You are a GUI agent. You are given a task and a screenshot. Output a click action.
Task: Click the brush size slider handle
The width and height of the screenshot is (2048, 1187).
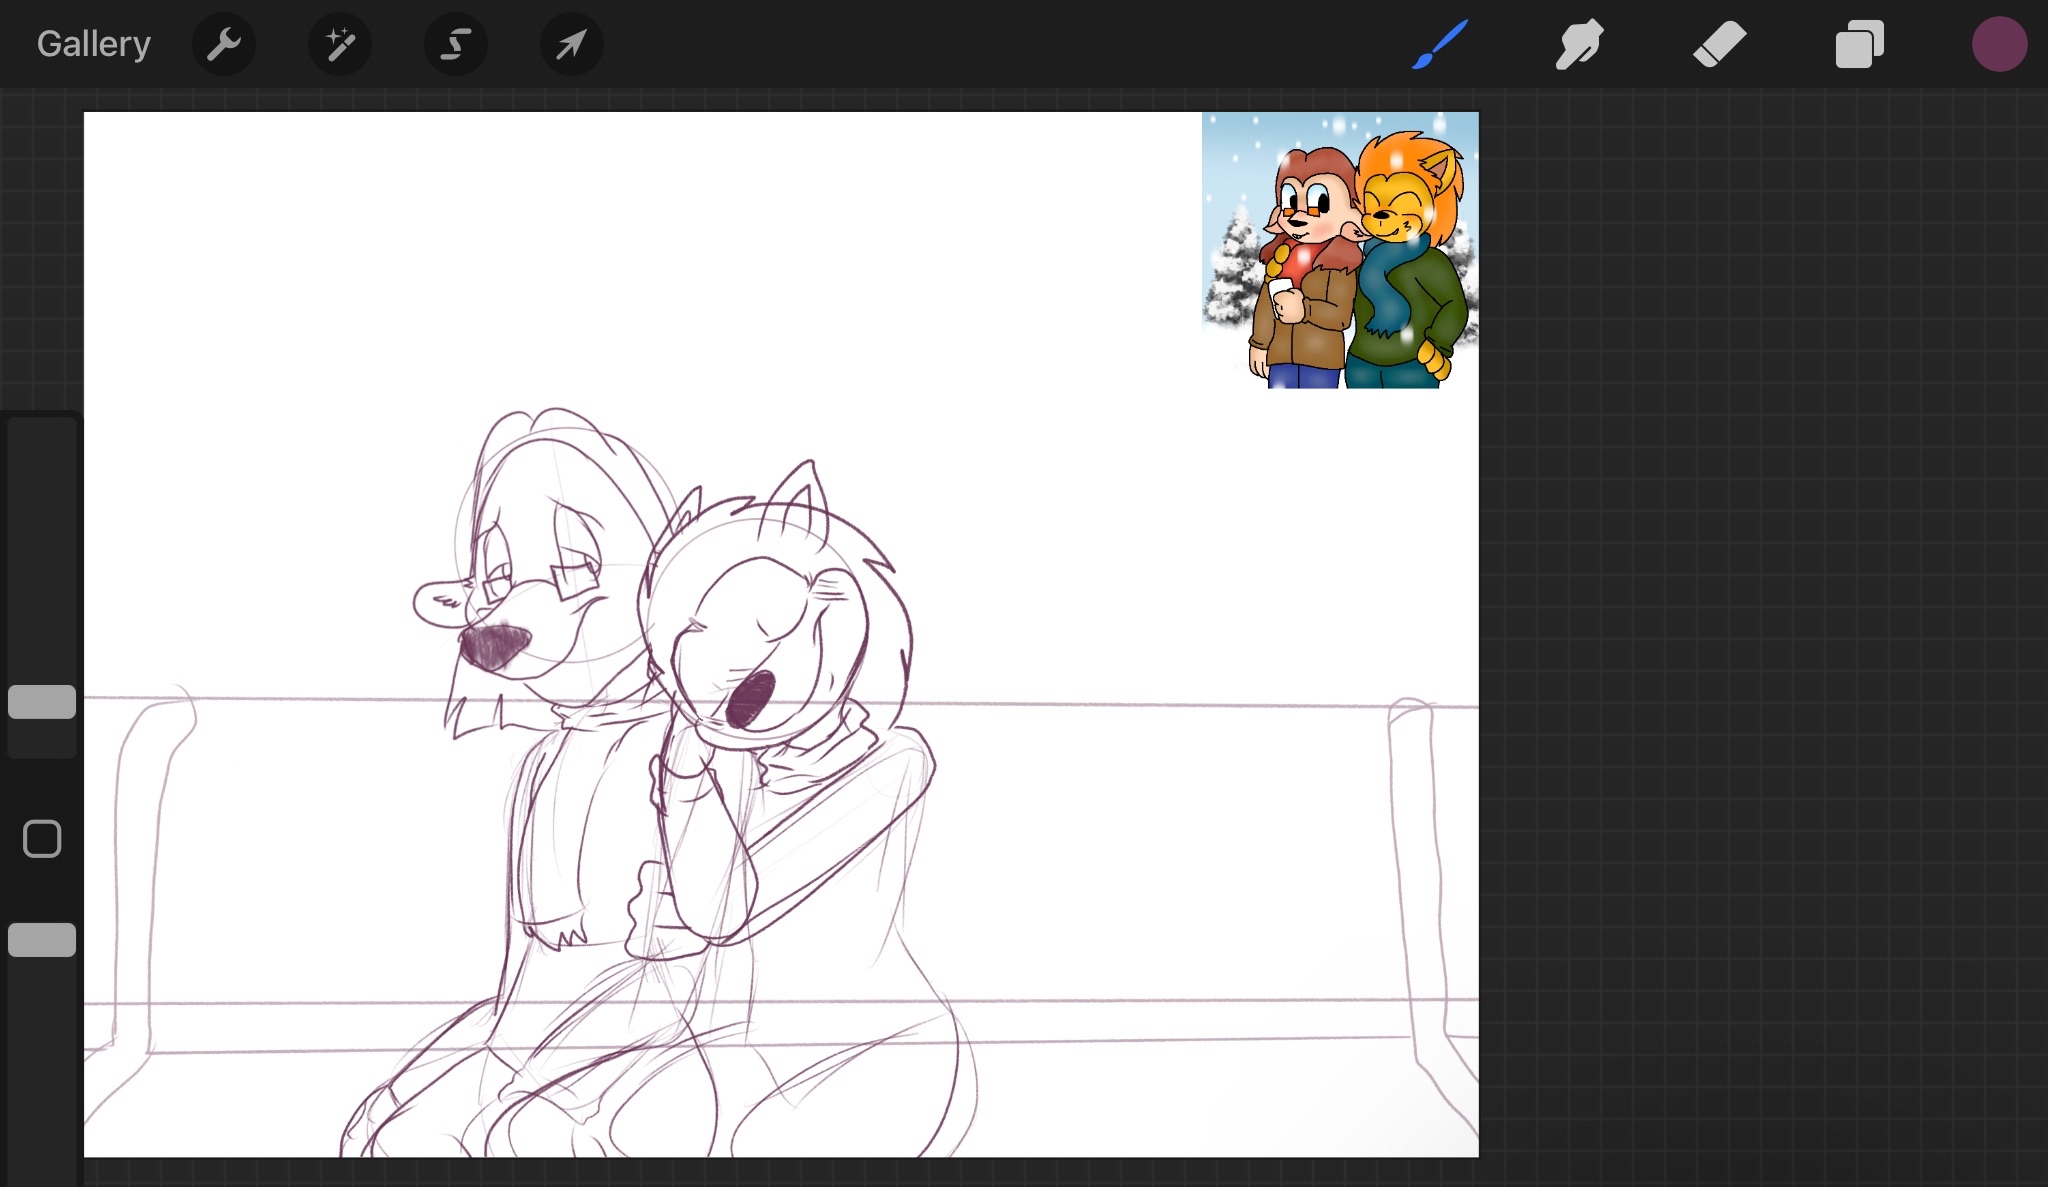(x=42, y=702)
